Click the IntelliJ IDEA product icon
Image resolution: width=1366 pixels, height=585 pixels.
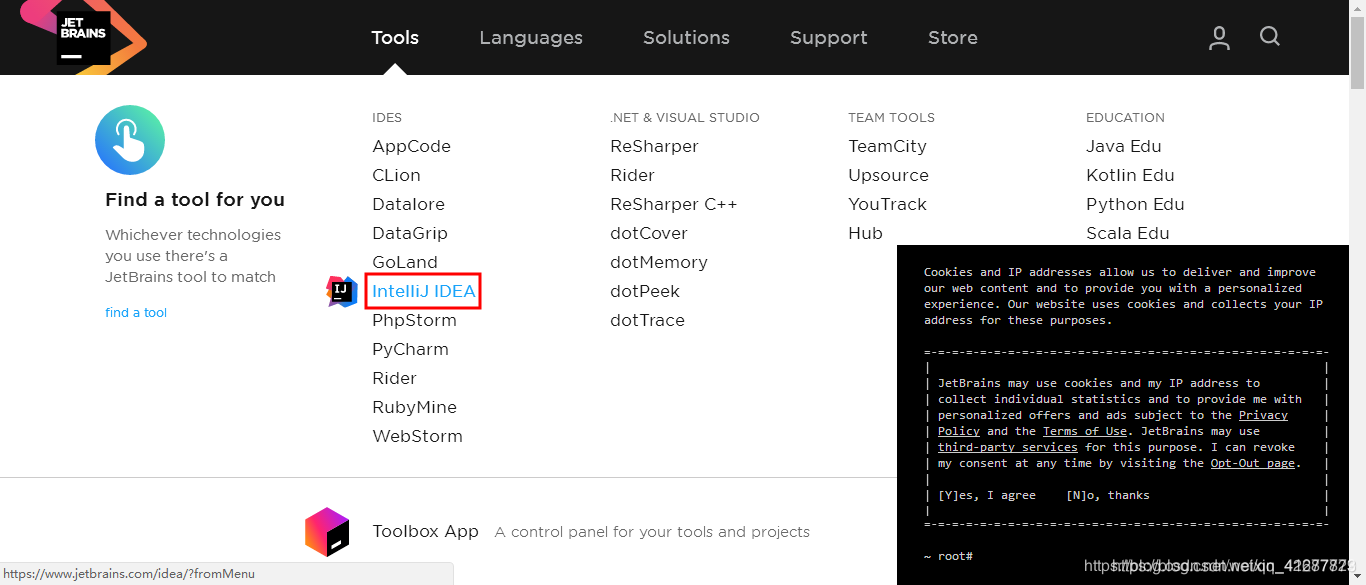[342, 292]
